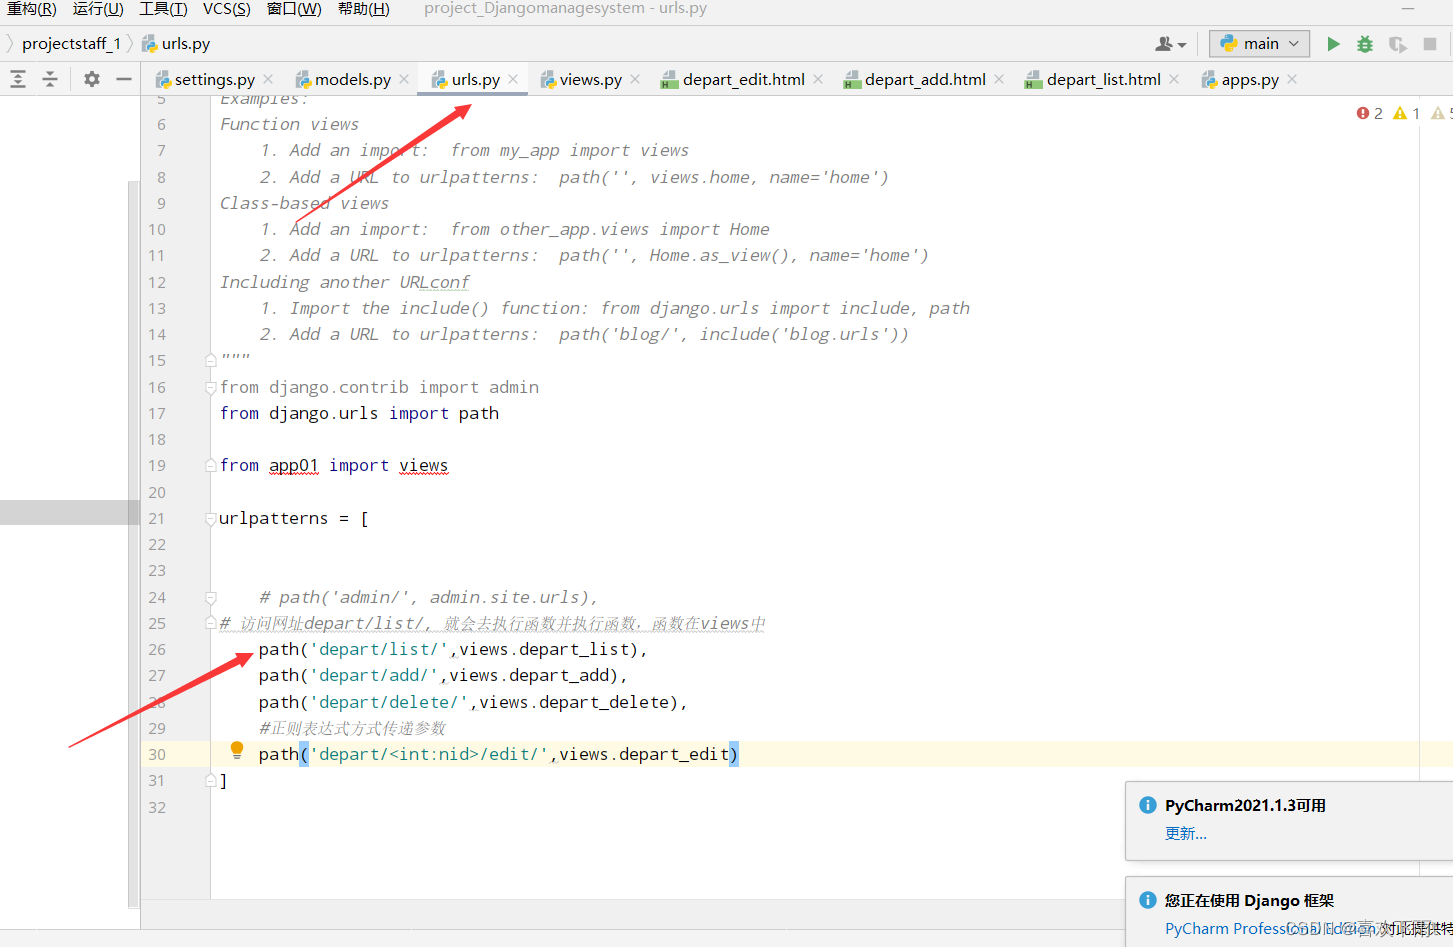Open the 运行(U) run menu
1453x947 pixels.
[x=98, y=9]
